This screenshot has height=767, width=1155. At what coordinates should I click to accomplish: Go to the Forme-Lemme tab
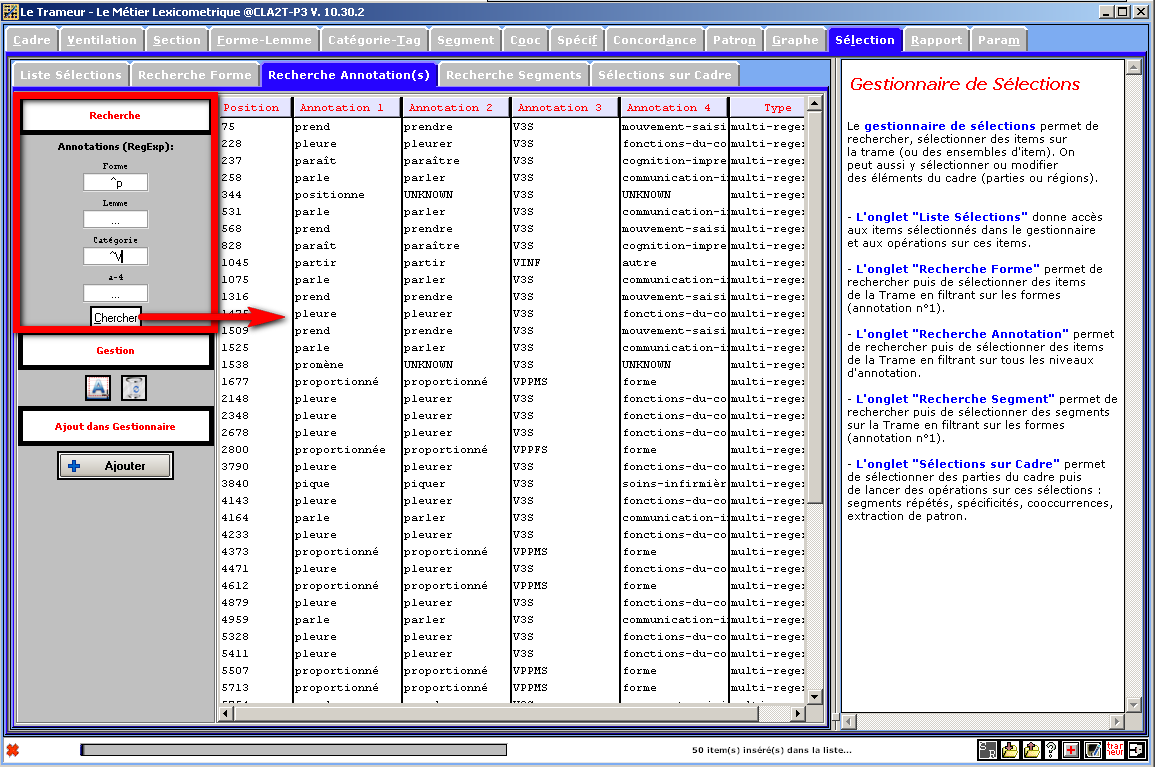click(x=264, y=41)
